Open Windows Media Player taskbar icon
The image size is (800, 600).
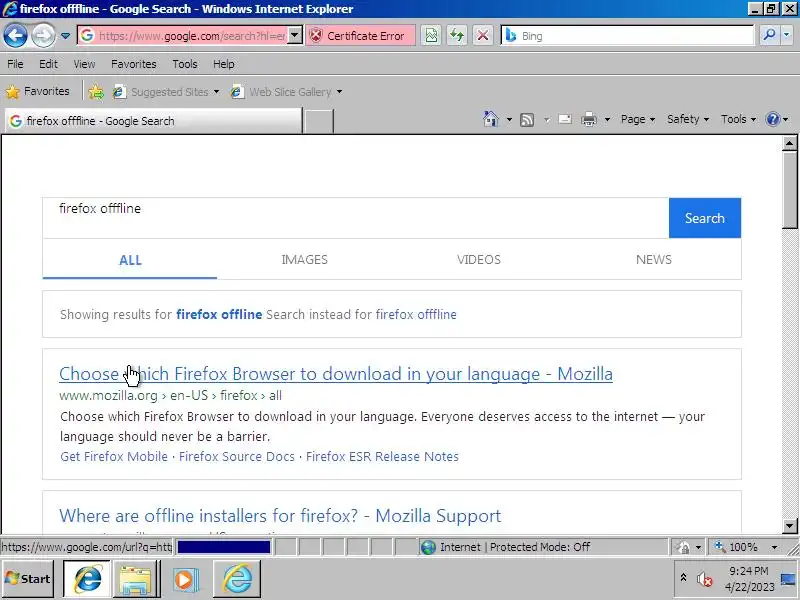(185, 579)
